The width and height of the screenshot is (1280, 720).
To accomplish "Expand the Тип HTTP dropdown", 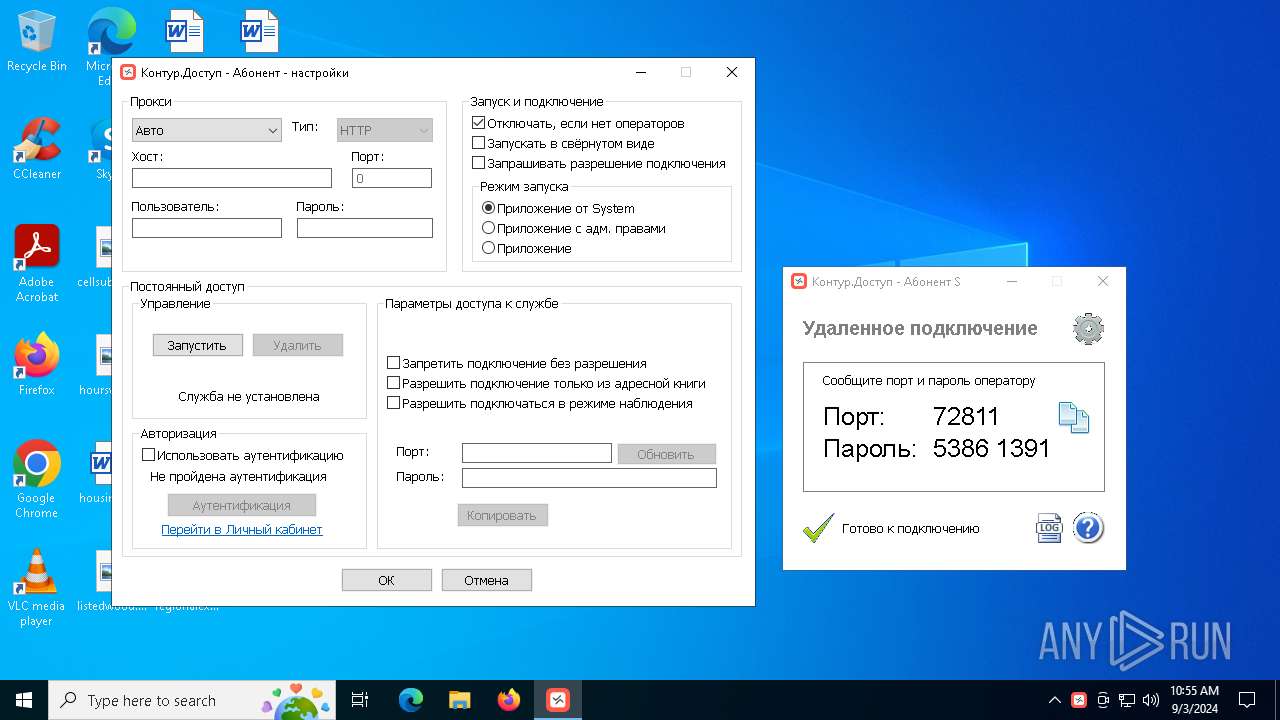I will (385, 130).
